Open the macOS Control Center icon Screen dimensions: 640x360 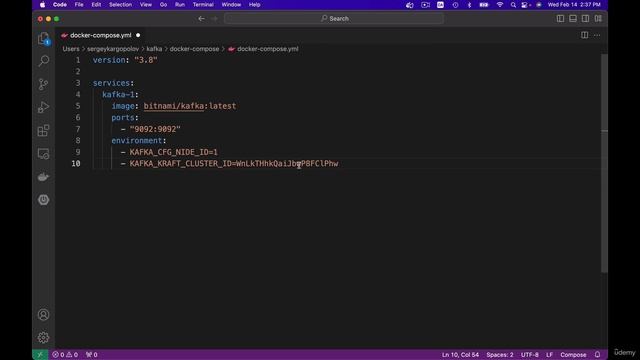(x=525, y=5)
